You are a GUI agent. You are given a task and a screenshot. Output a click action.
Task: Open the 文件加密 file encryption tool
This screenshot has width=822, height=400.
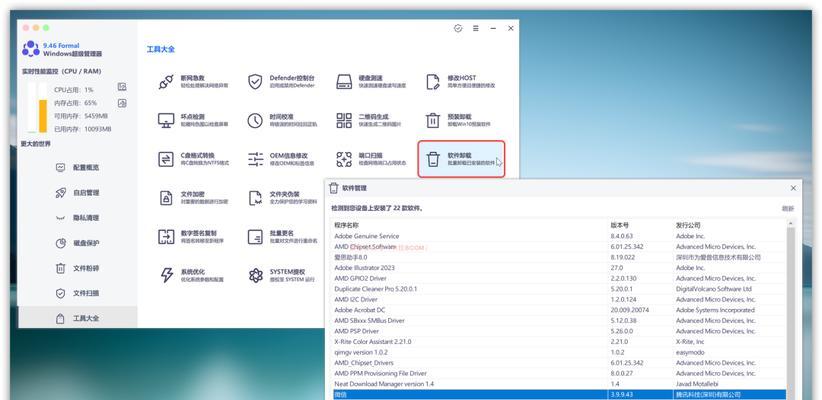193,198
